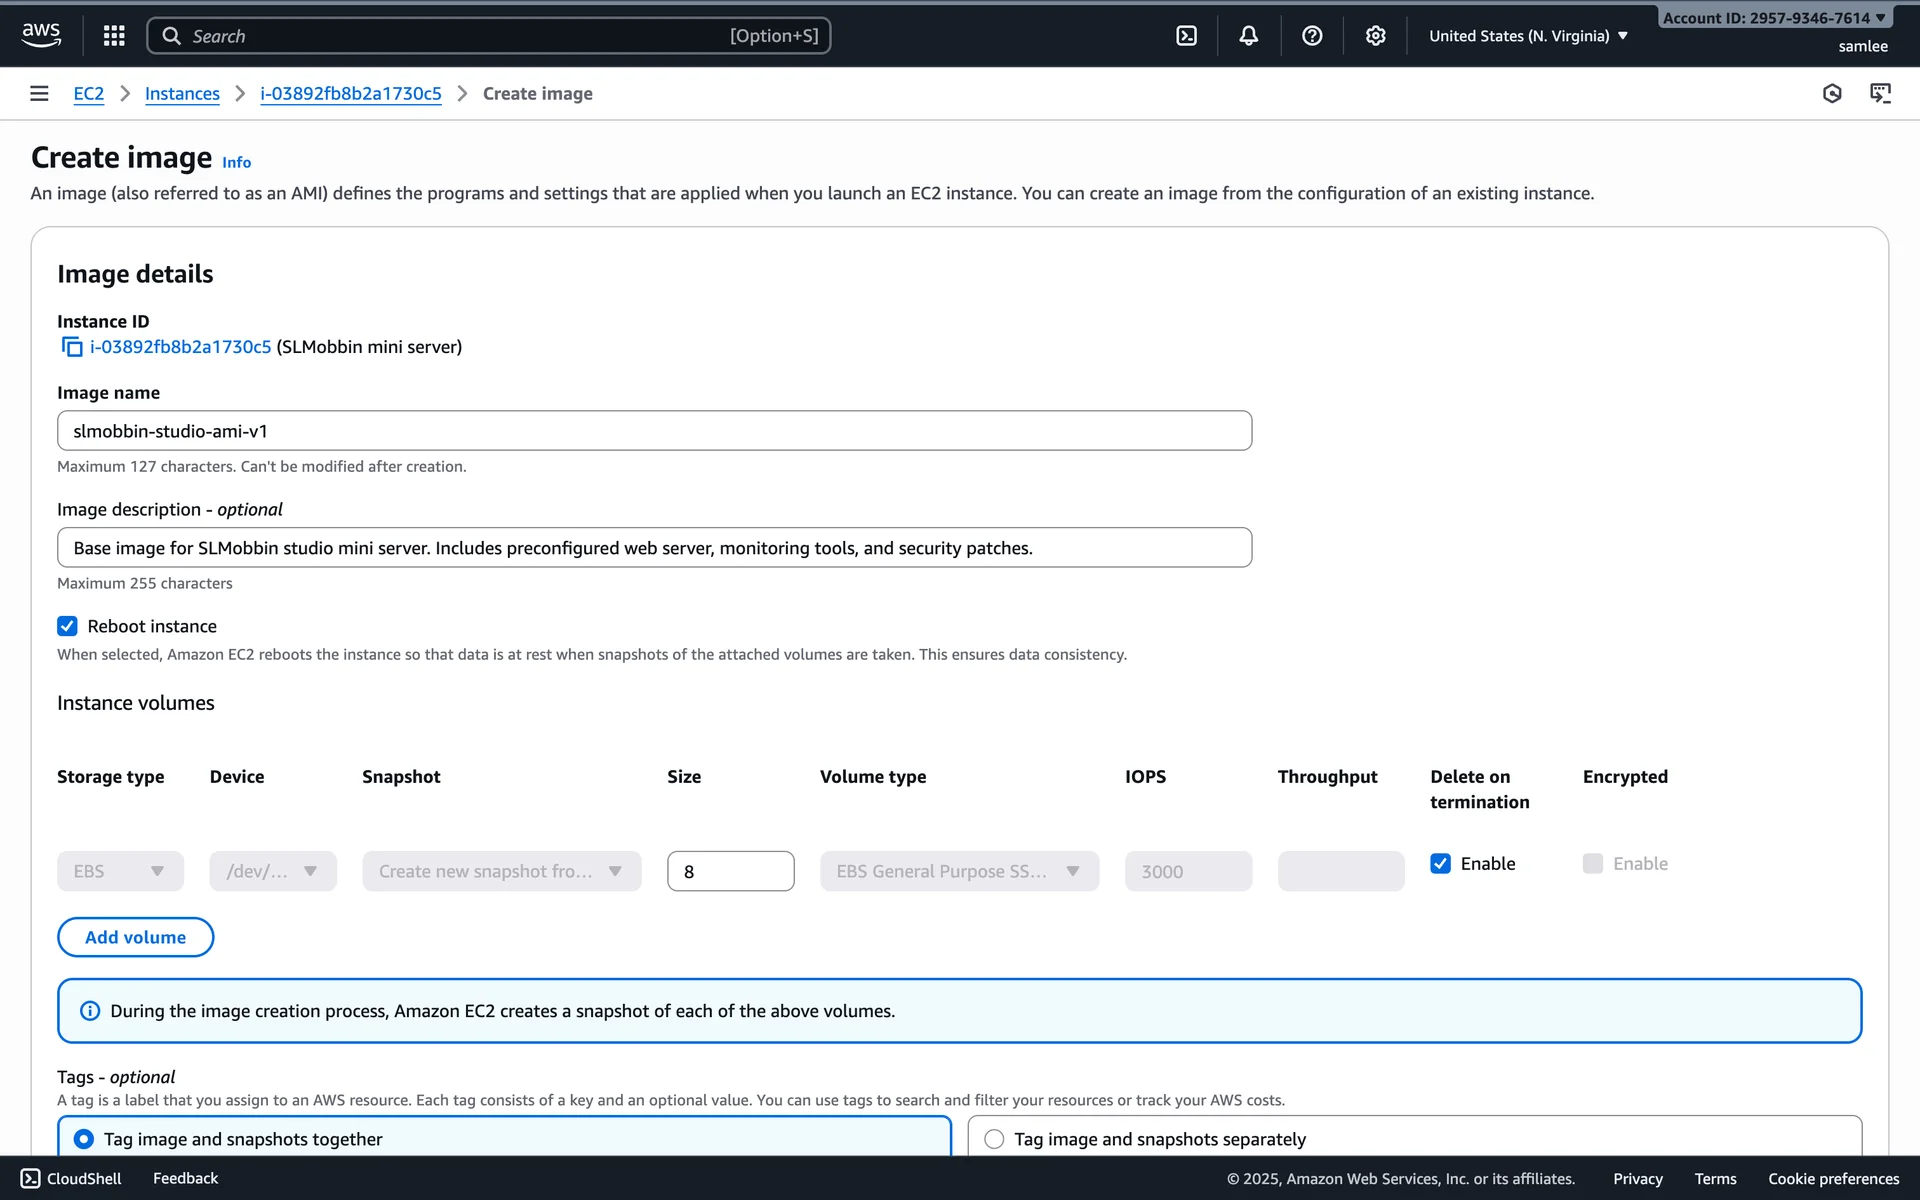Open the EBS storage type dropdown
The height and width of the screenshot is (1200, 1920).
pos(120,871)
